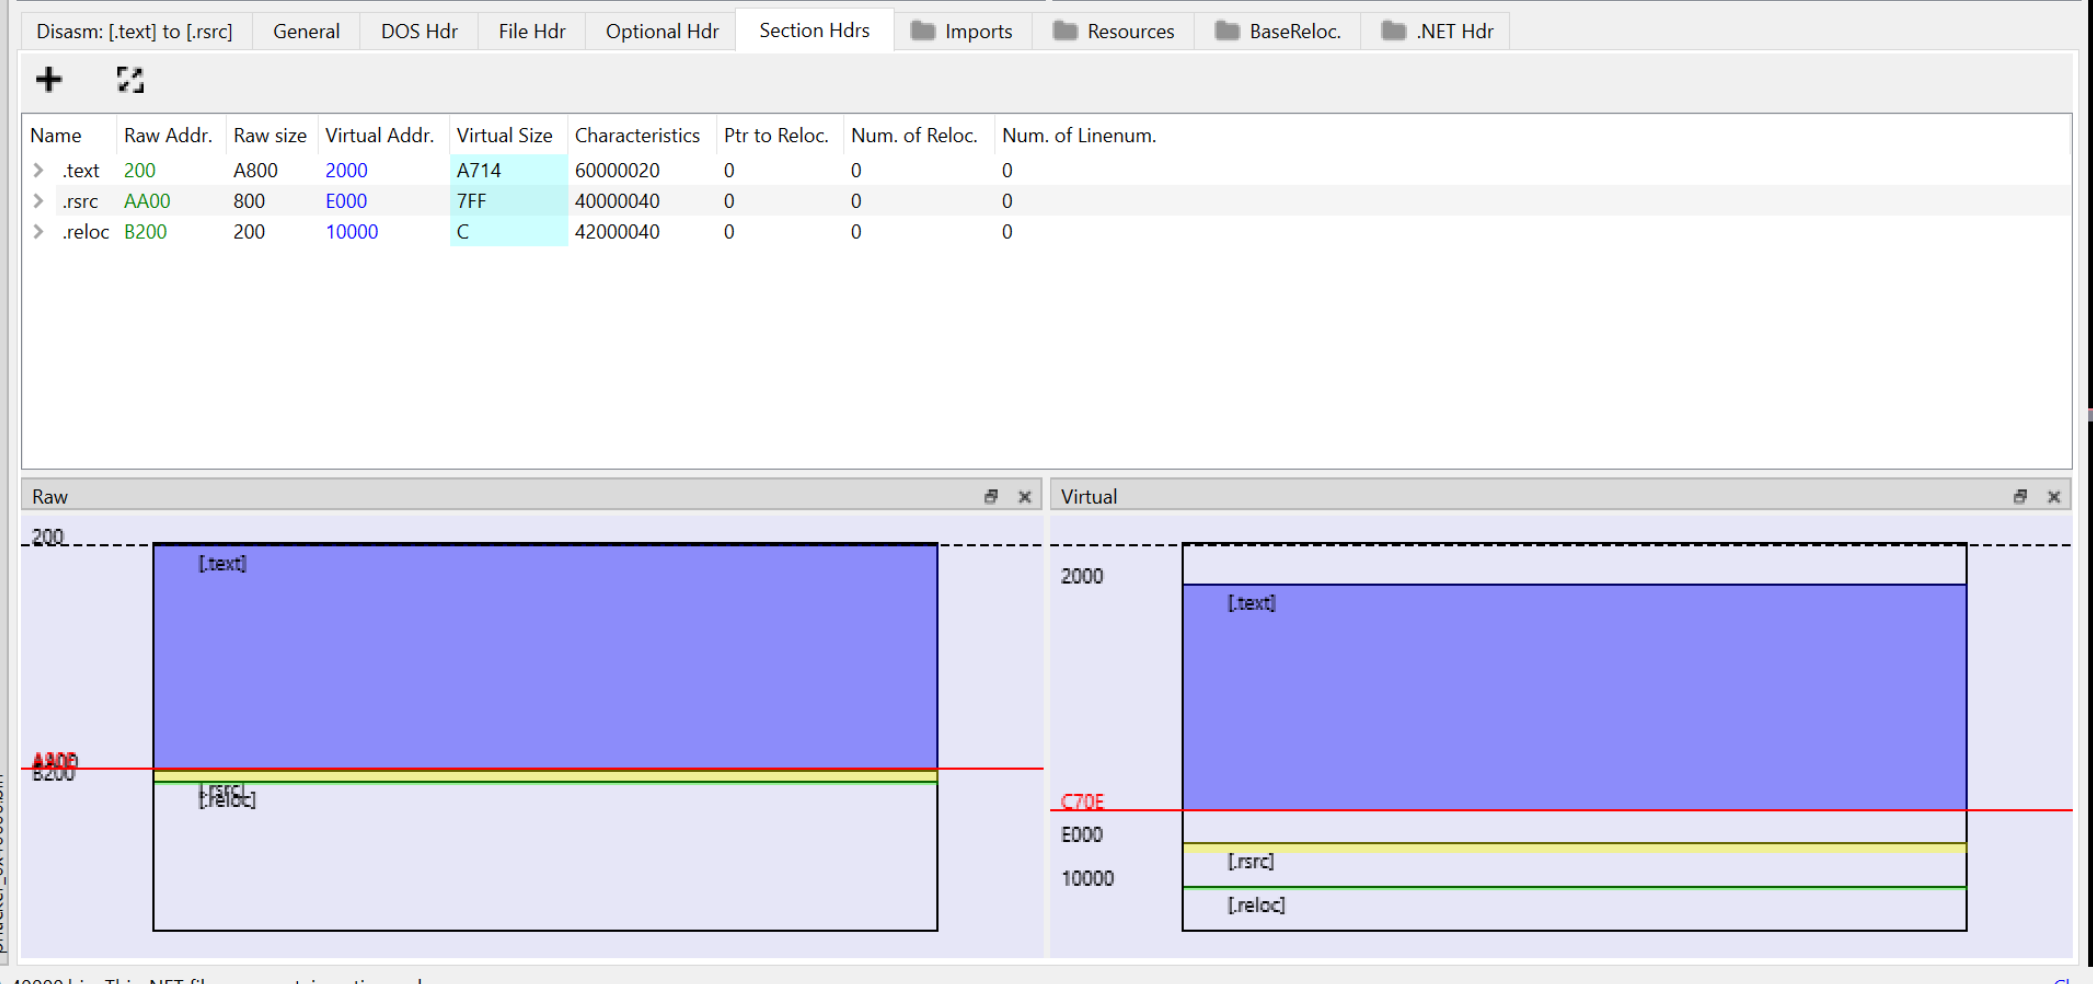Open the DOS Hdr tab
Image resolution: width=2093 pixels, height=984 pixels.
click(x=418, y=31)
